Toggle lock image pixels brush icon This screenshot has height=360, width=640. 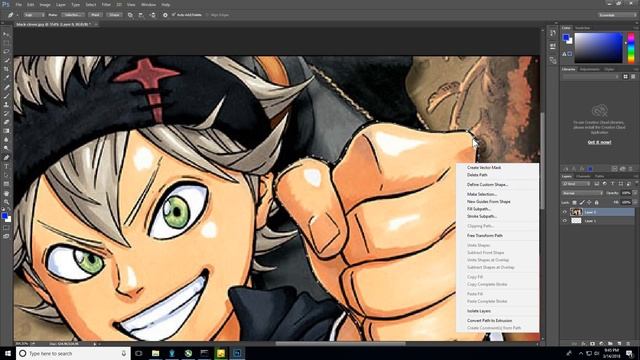[x=582, y=202]
